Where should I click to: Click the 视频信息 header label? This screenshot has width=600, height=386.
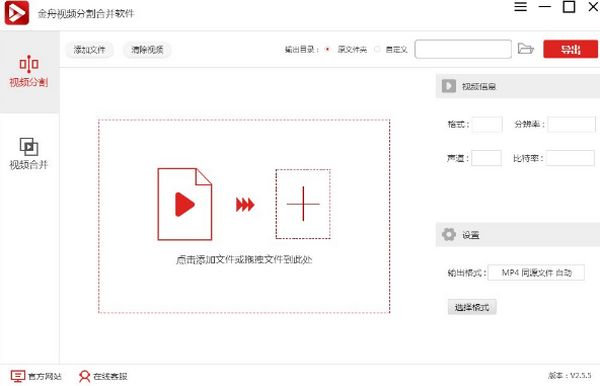[x=479, y=86]
